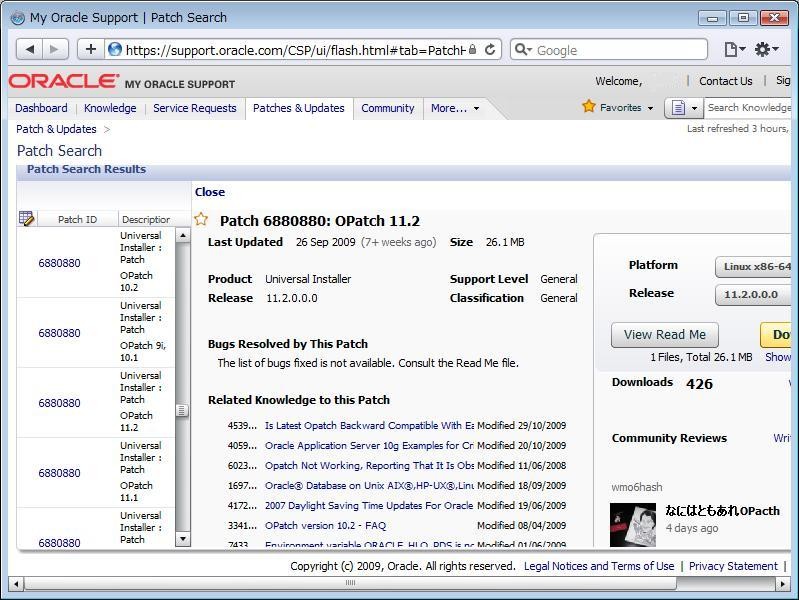Screen dimensions: 799x600
Task: Click the wmo6hash reviewer avatar thumbnail
Action: click(x=633, y=525)
